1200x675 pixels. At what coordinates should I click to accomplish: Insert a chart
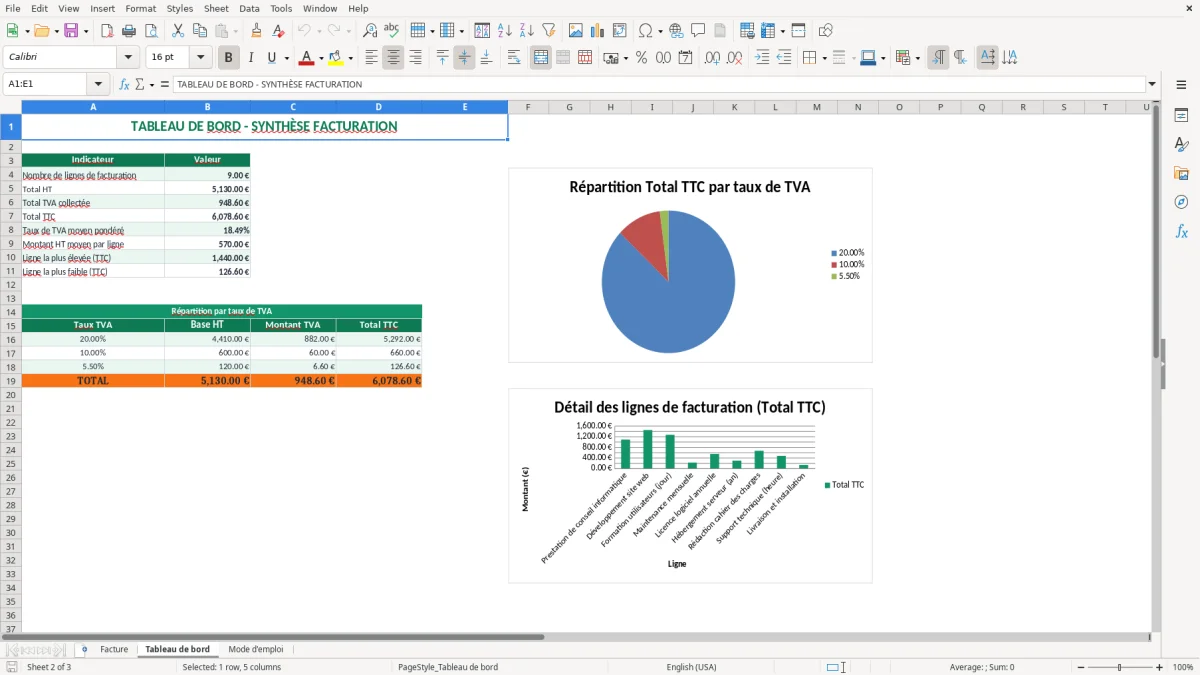click(x=598, y=31)
